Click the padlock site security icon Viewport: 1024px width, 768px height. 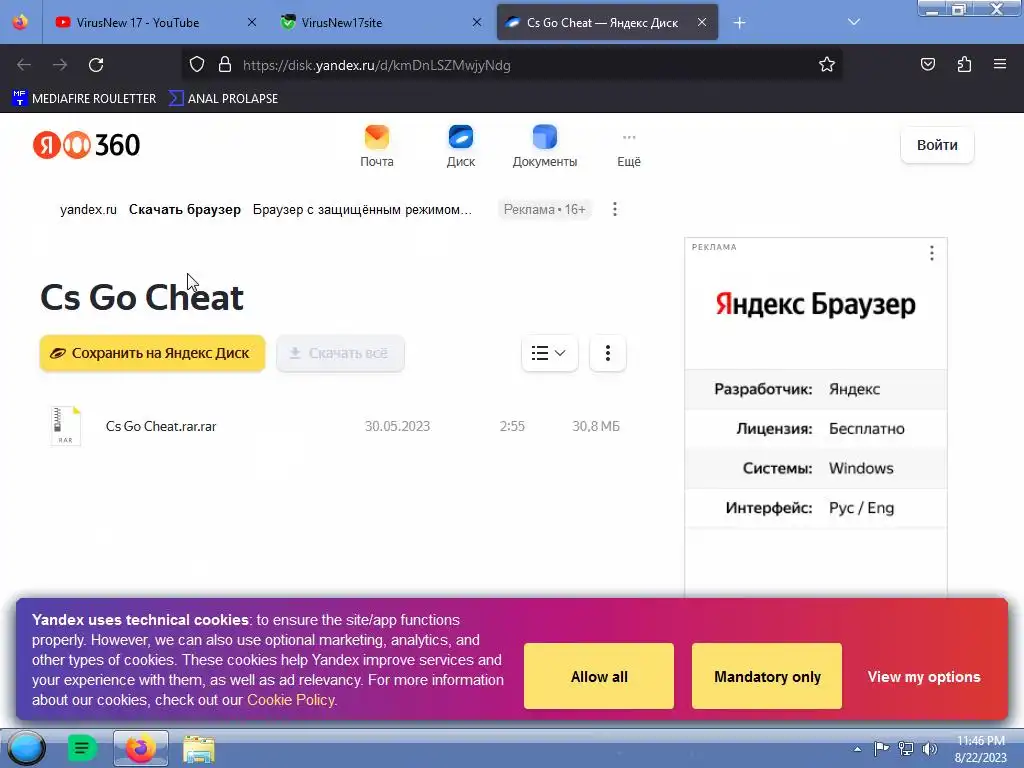click(225, 65)
